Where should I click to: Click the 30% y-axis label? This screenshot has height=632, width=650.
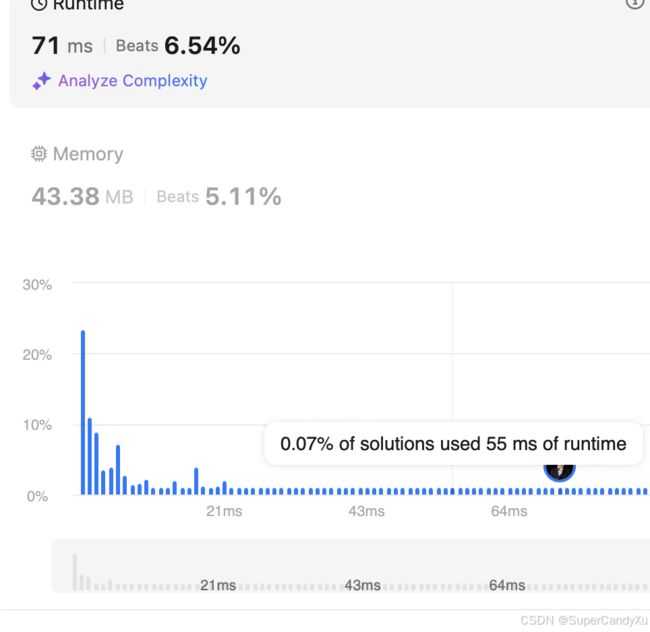click(37, 285)
